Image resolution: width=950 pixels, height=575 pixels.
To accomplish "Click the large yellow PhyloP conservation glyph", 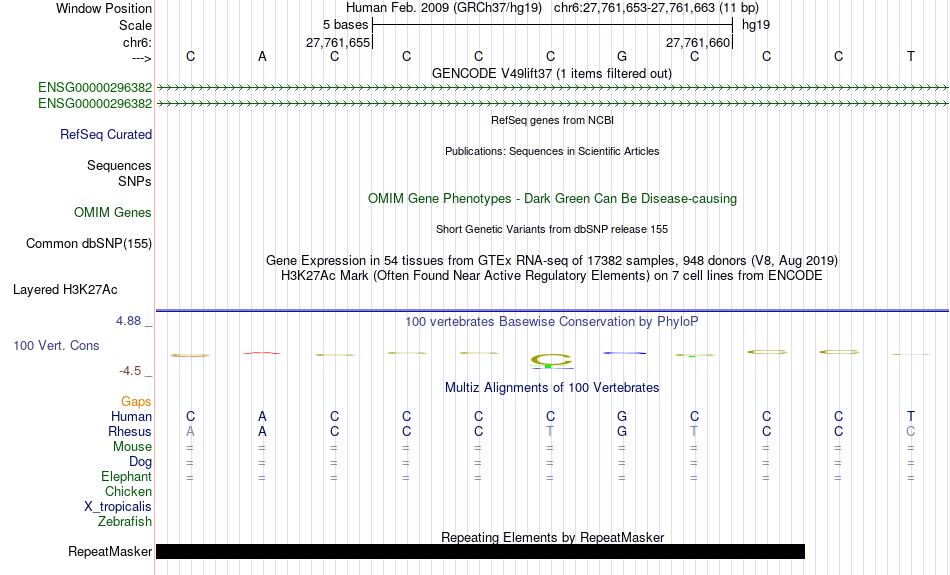I will (x=551, y=359).
